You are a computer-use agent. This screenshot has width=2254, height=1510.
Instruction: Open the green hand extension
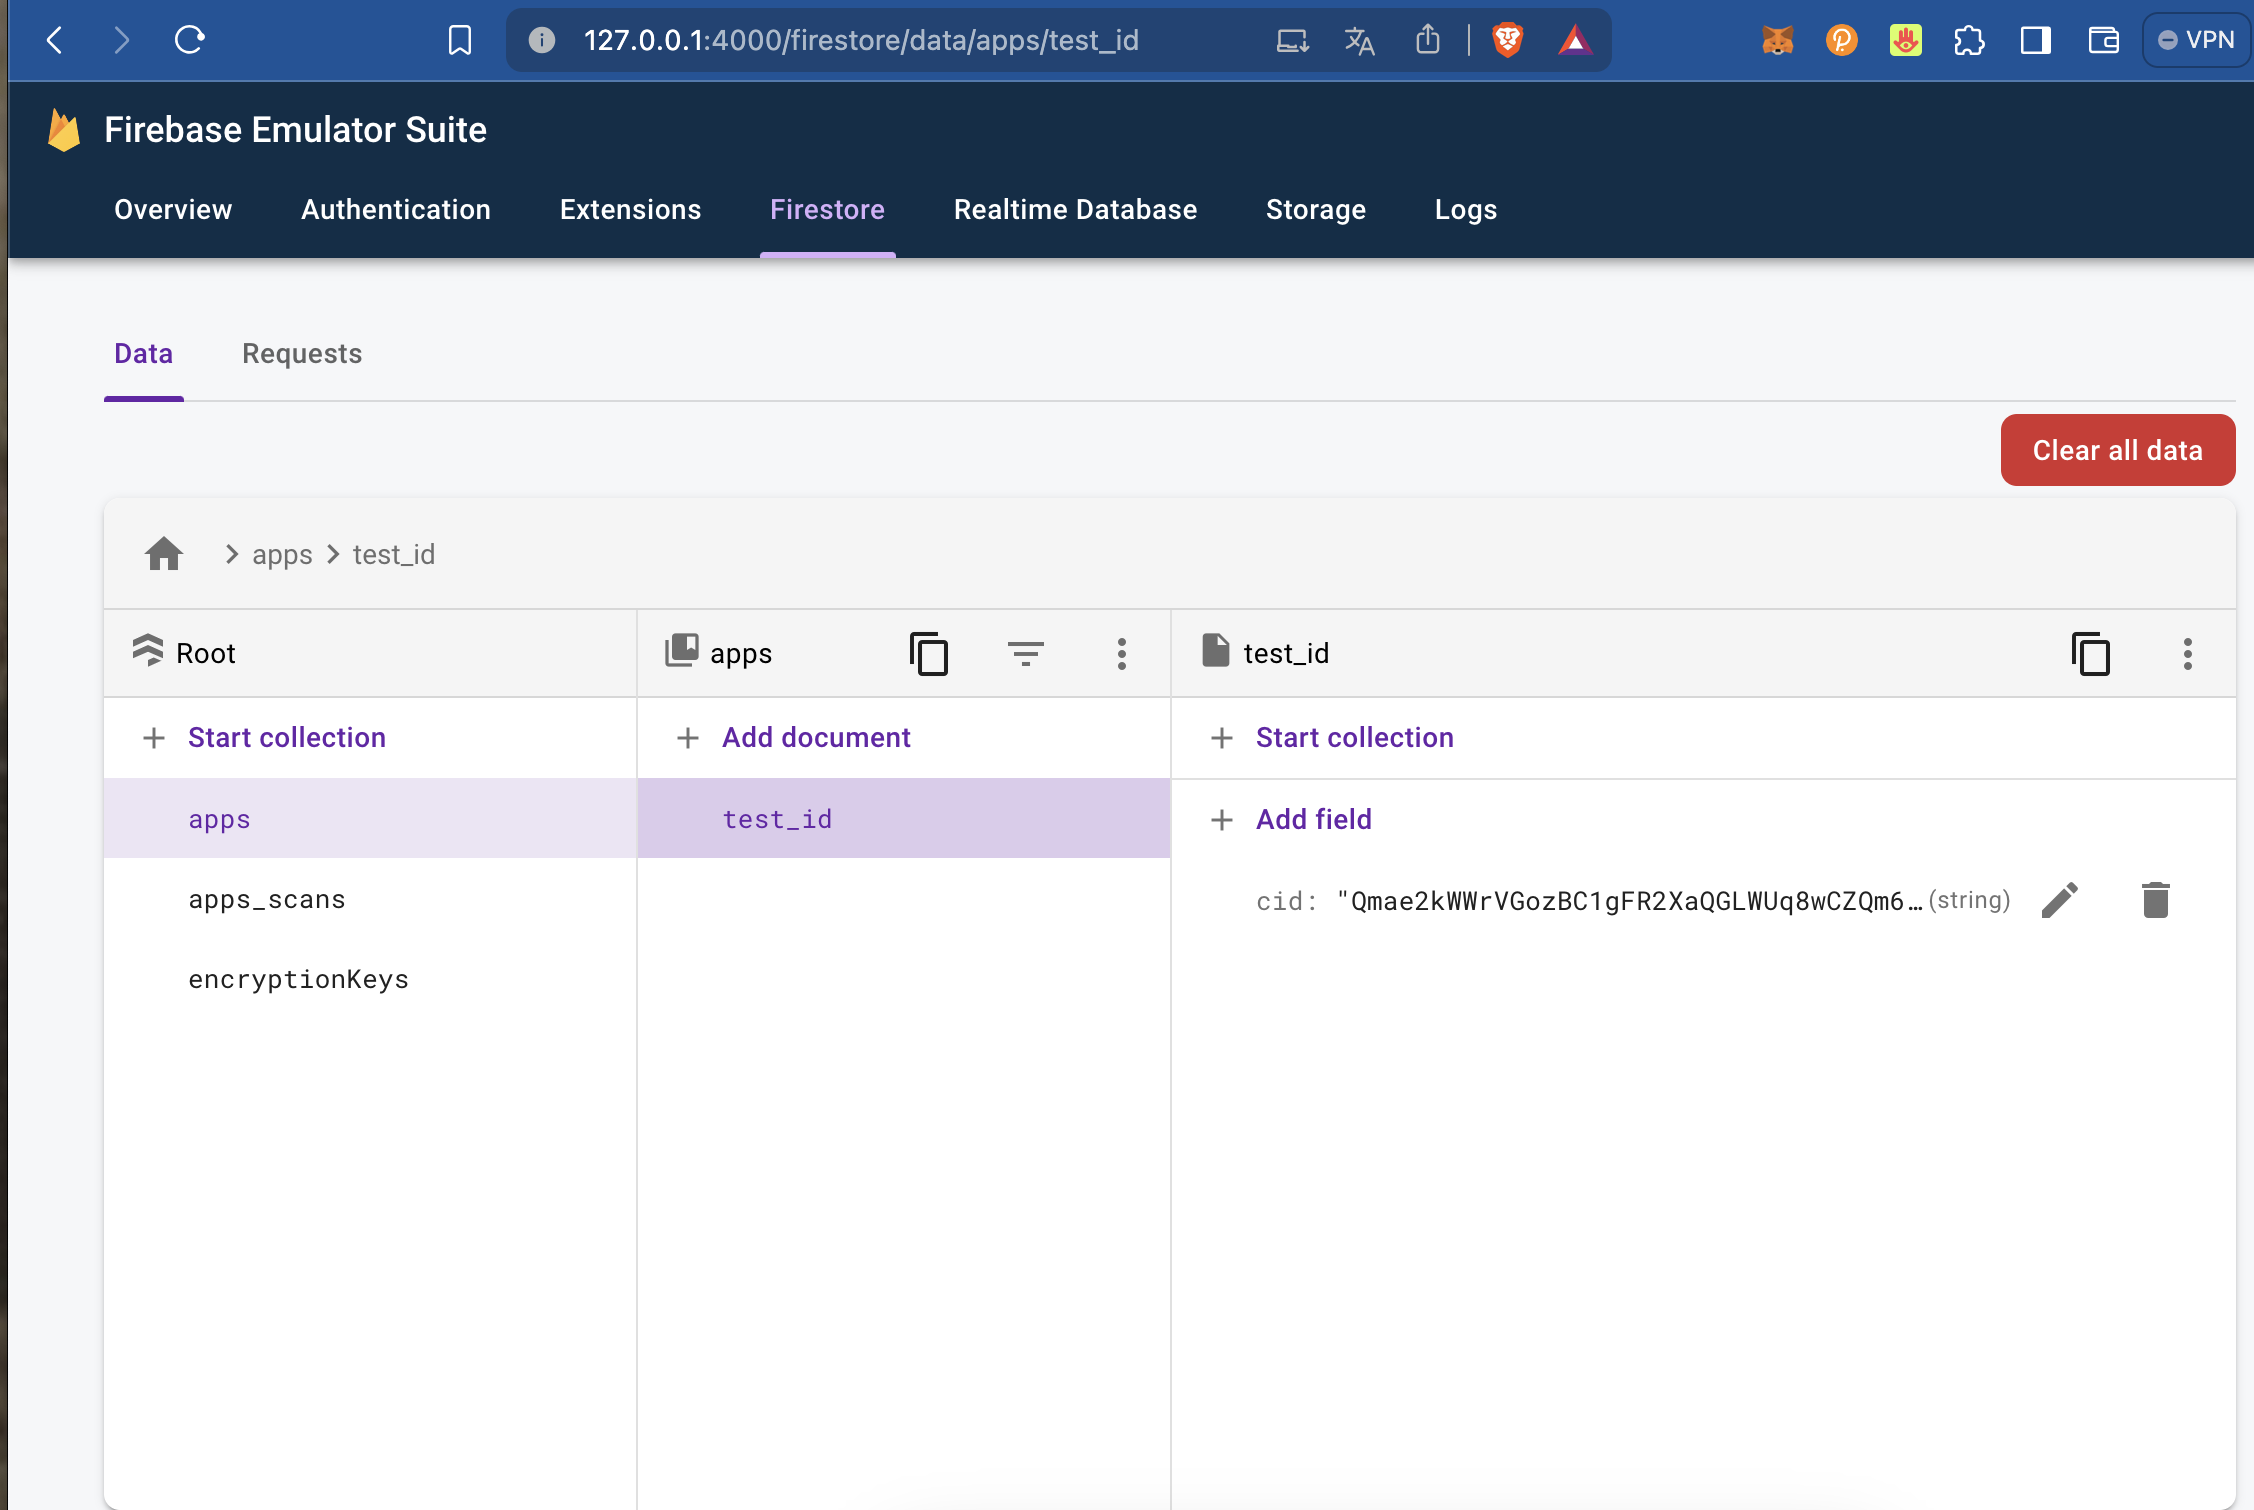[x=1905, y=40]
